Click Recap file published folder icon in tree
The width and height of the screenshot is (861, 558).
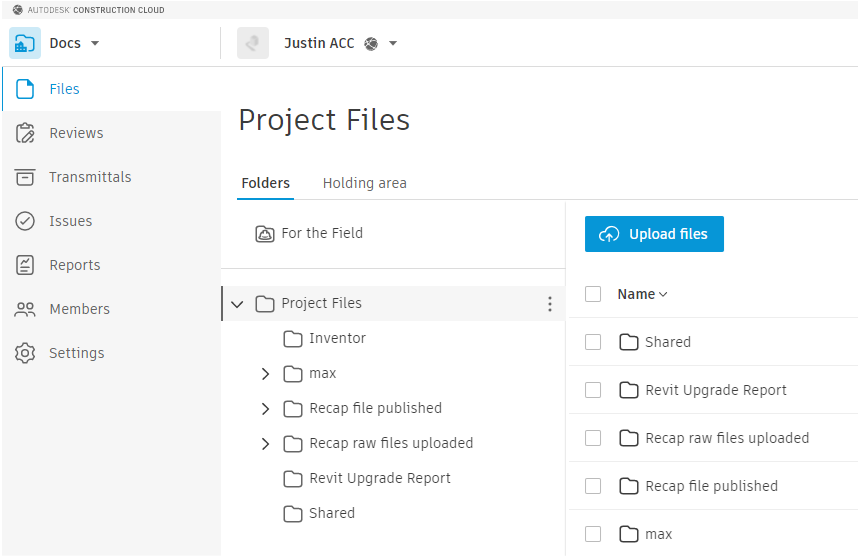point(293,409)
